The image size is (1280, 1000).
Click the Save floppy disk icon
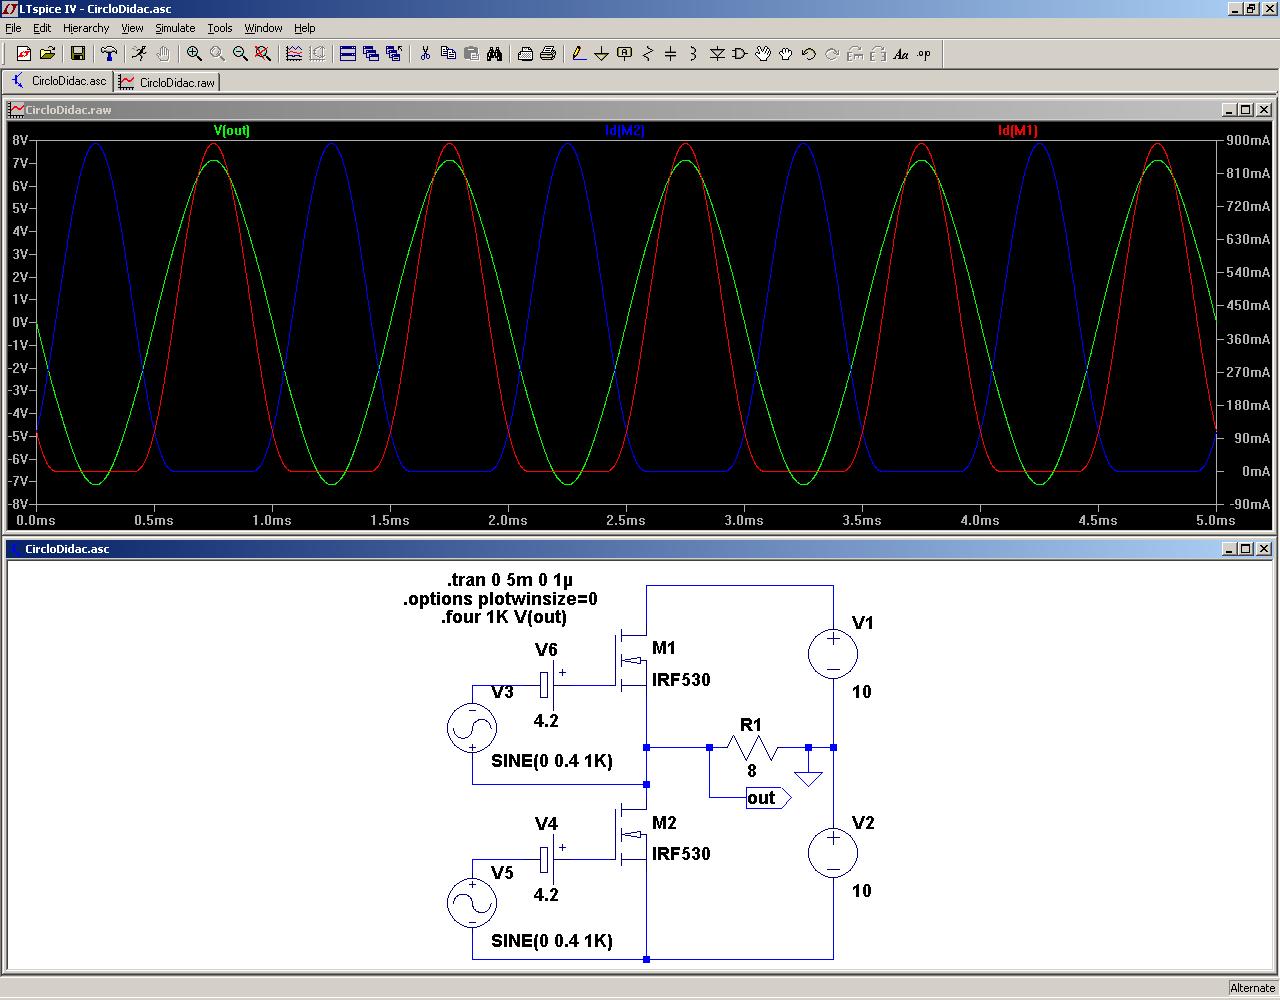coord(78,54)
